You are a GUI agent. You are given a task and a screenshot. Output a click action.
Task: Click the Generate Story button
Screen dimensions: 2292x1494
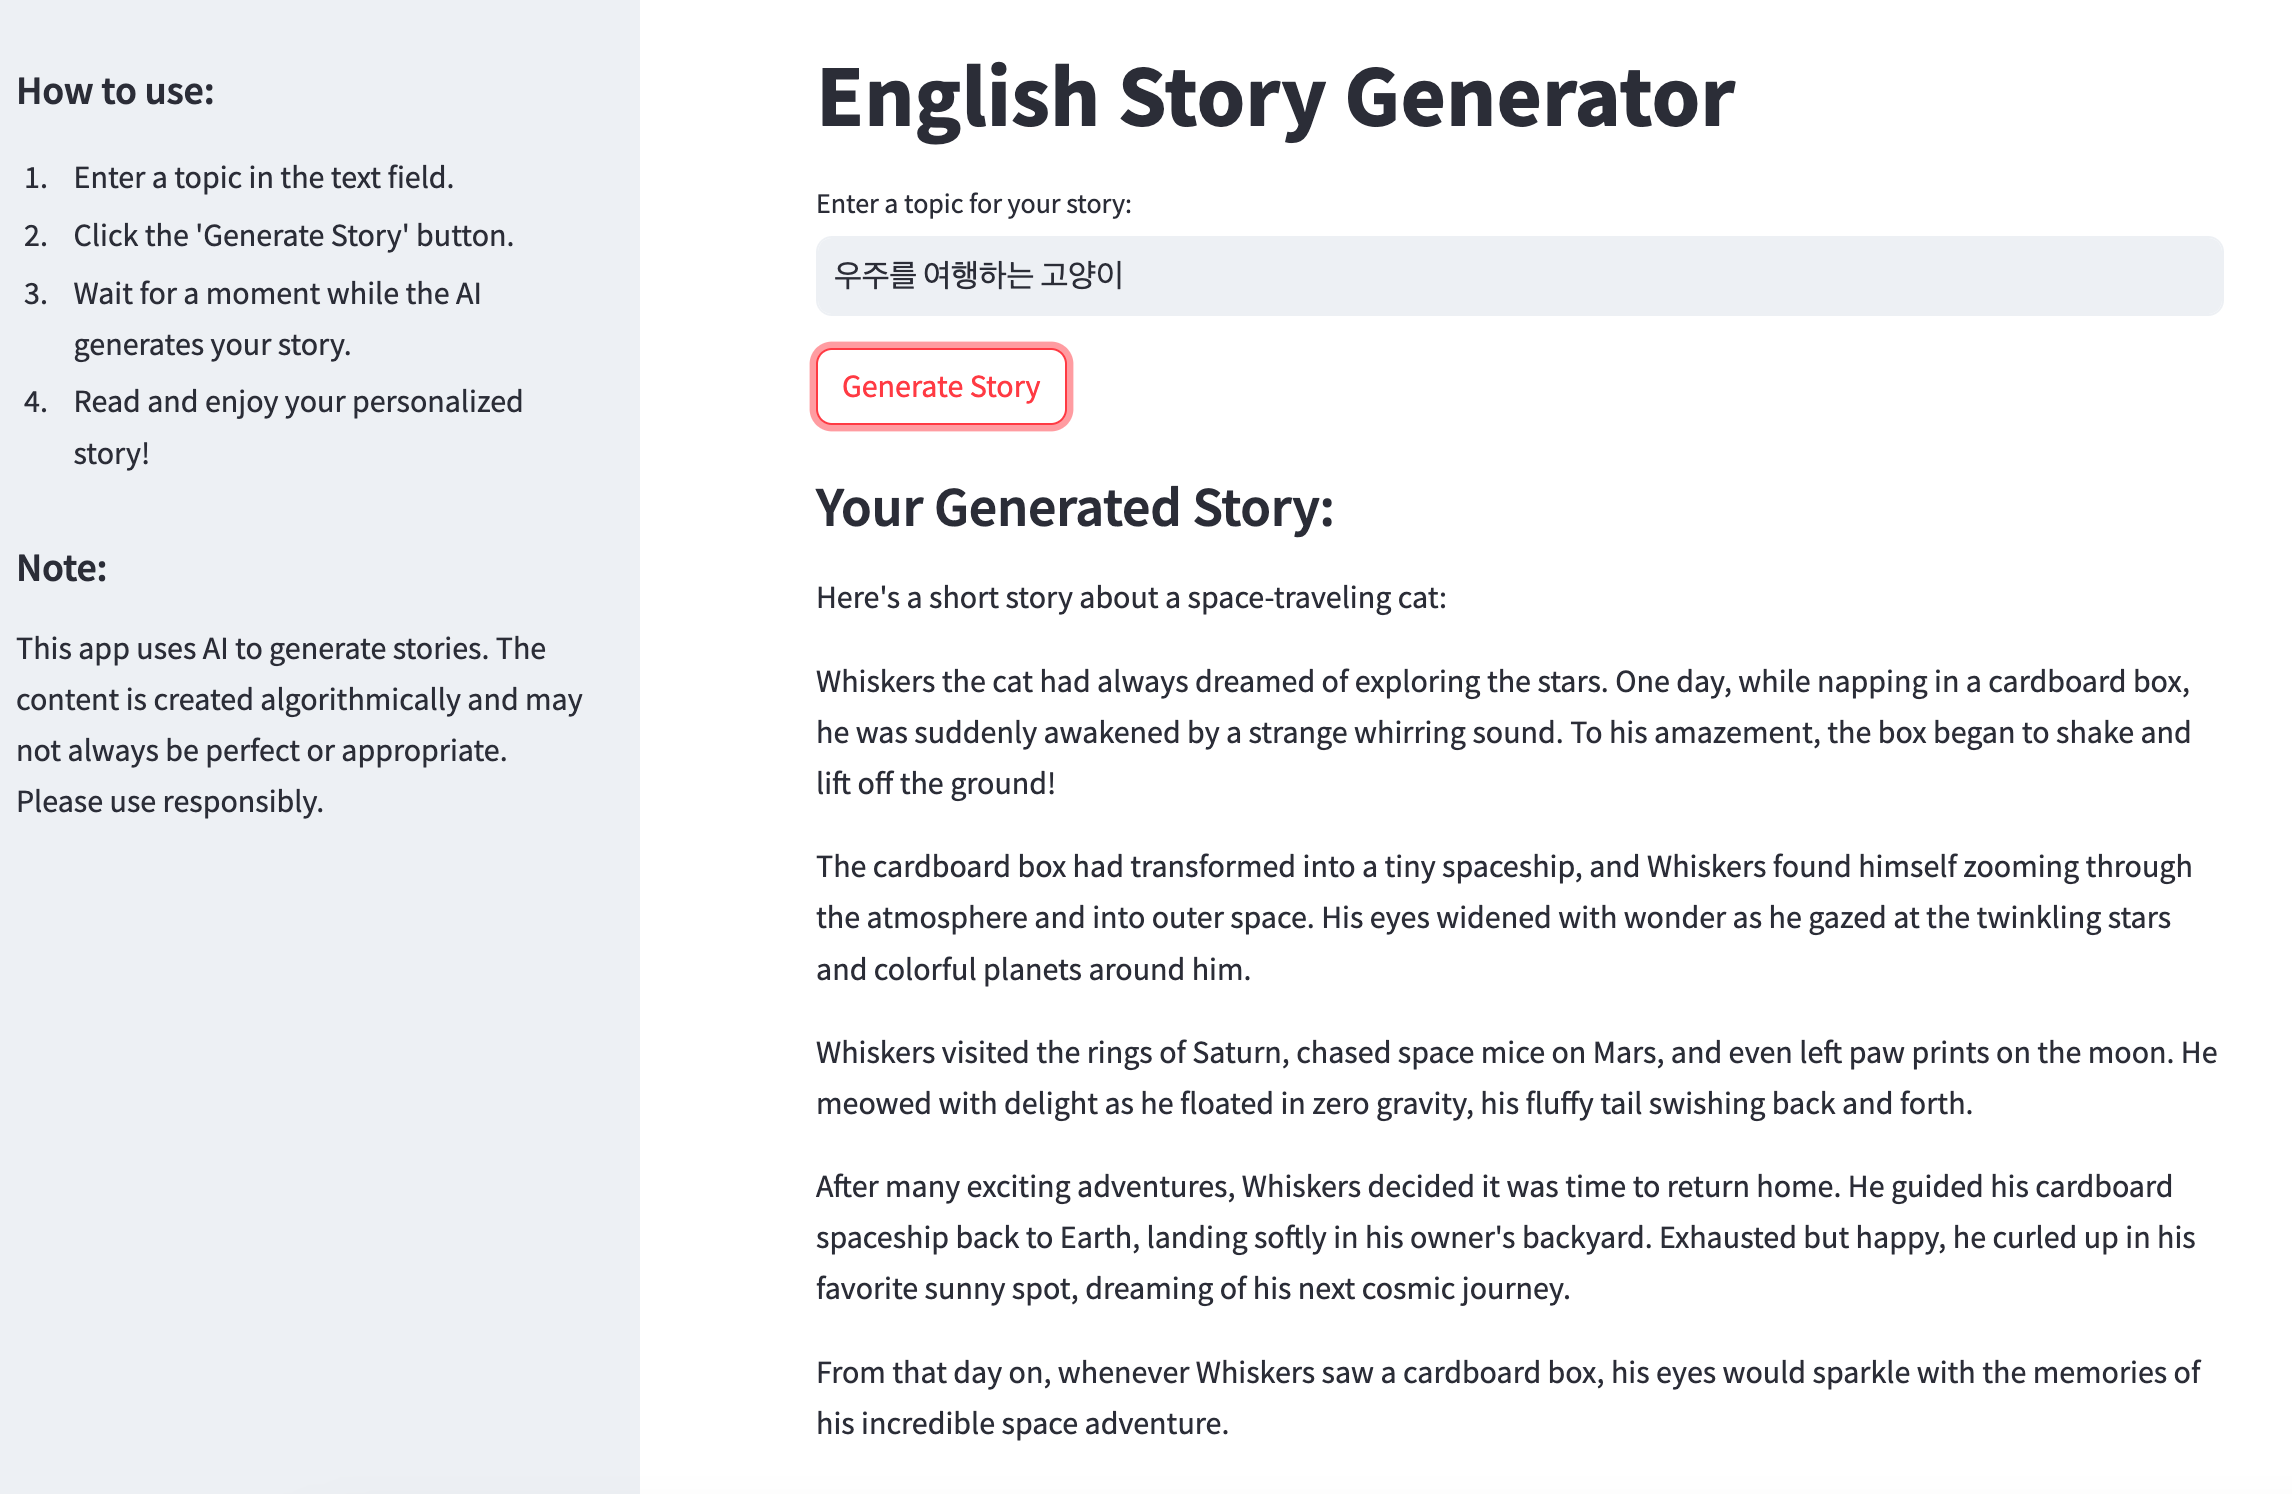click(x=941, y=387)
